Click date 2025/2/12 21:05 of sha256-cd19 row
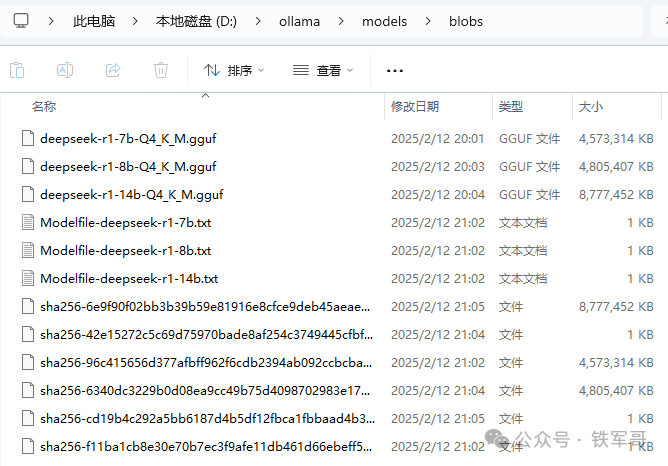668x466 pixels. (x=438, y=419)
